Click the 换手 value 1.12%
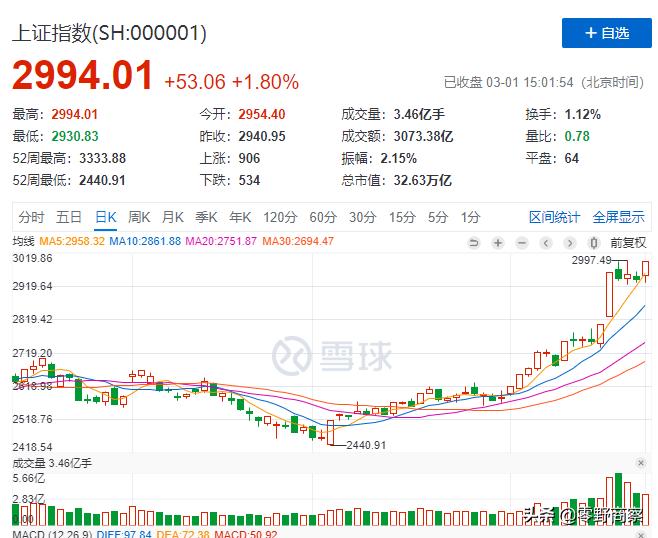The height and width of the screenshot is (538, 658). click(582, 114)
